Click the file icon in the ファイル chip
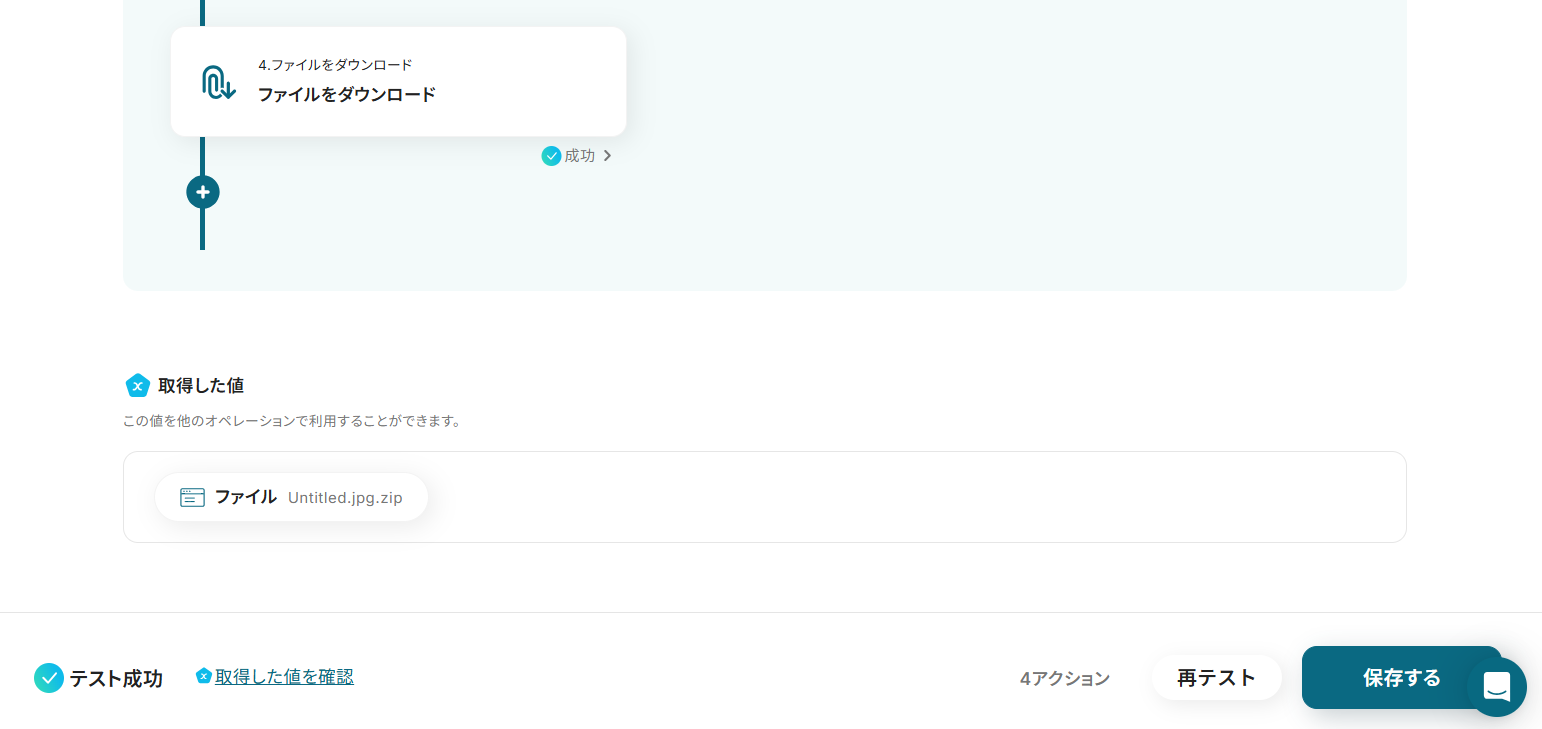1542x729 pixels. (192, 497)
